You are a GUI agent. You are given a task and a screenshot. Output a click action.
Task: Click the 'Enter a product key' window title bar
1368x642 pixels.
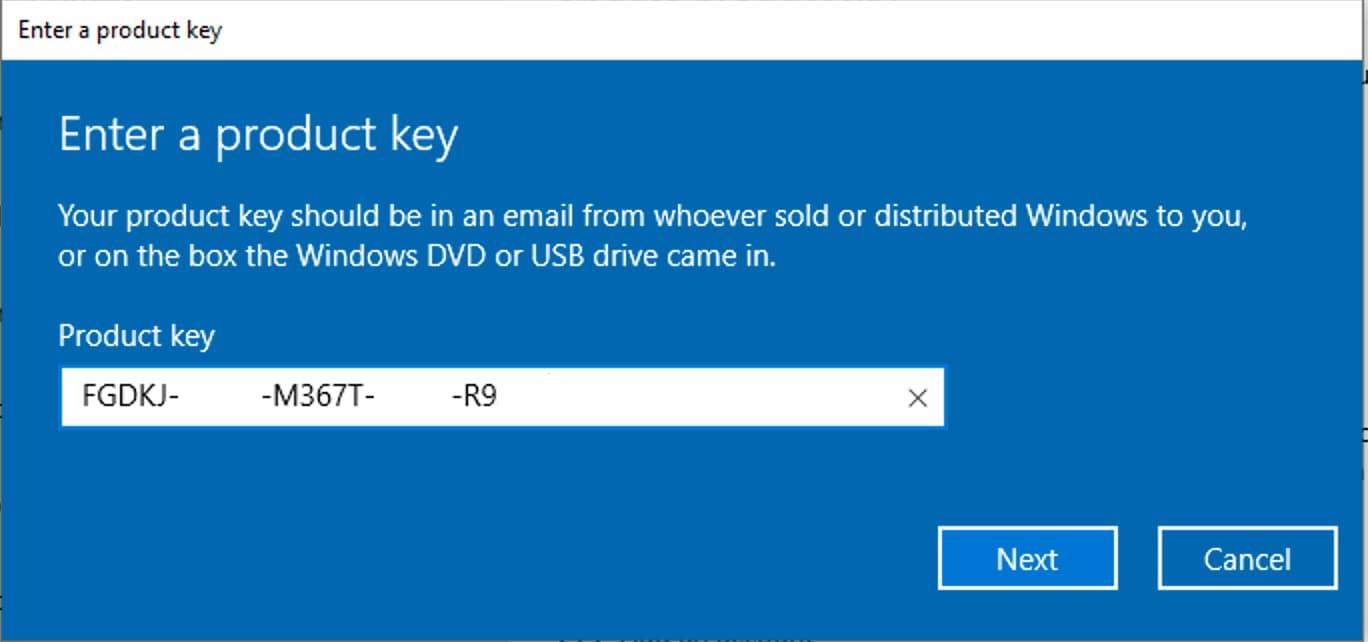[x=684, y=30]
